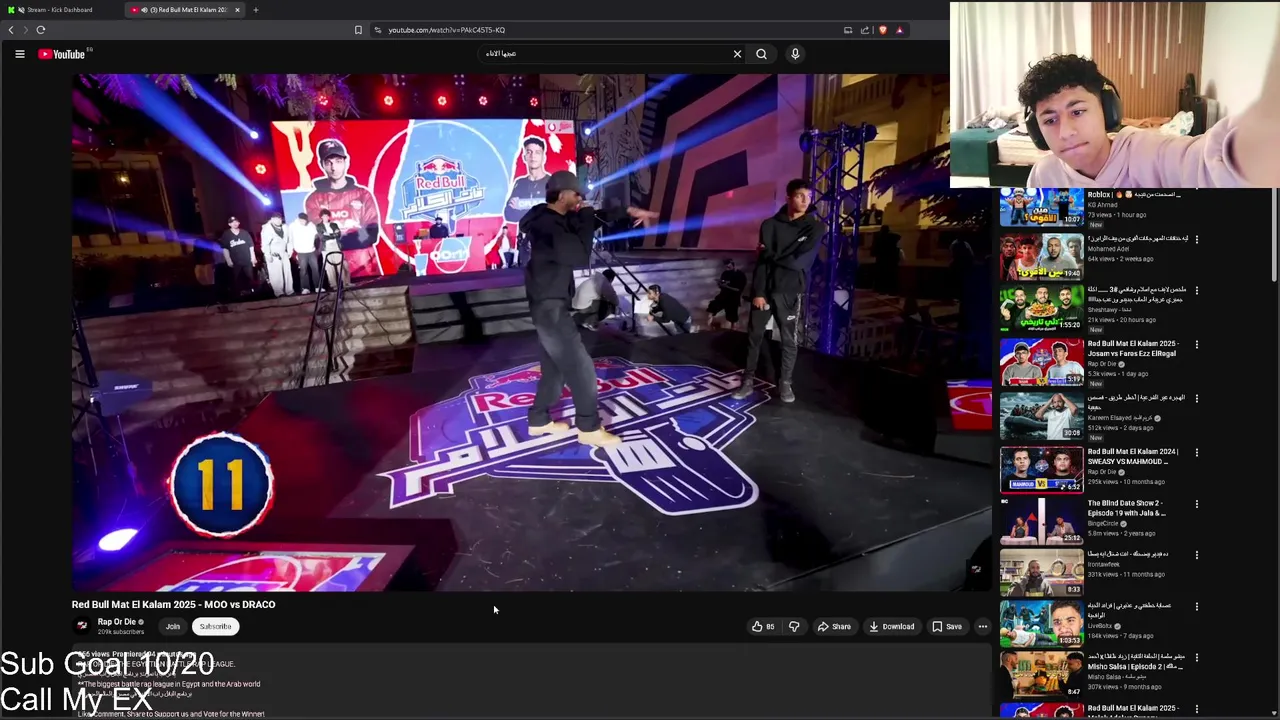Open the LiveBoltx 1:03:53 video thumbnail

[x=1041, y=623]
